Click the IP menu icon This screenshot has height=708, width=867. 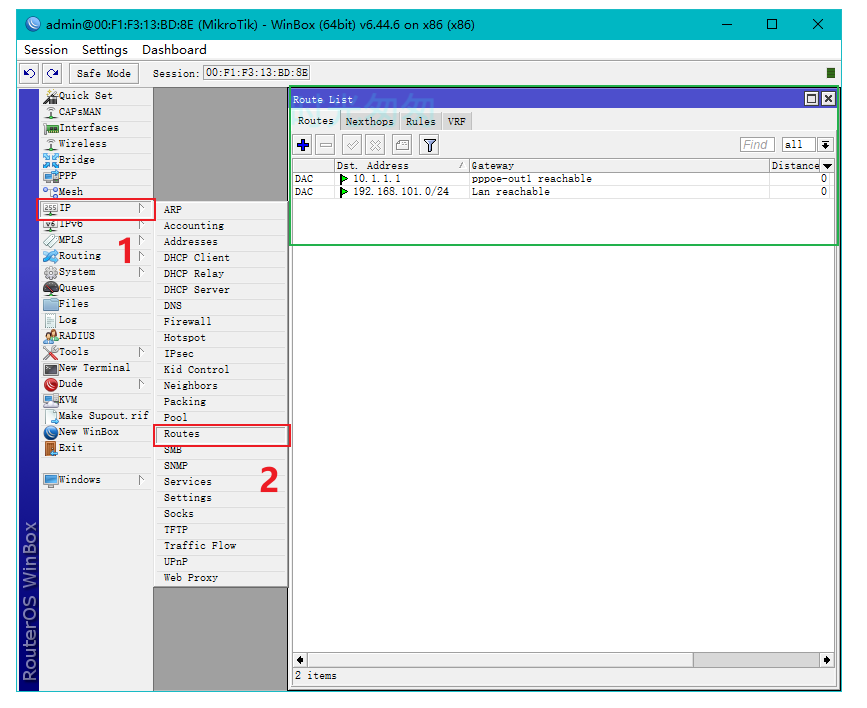pyautogui.click(x=50, y=209)
